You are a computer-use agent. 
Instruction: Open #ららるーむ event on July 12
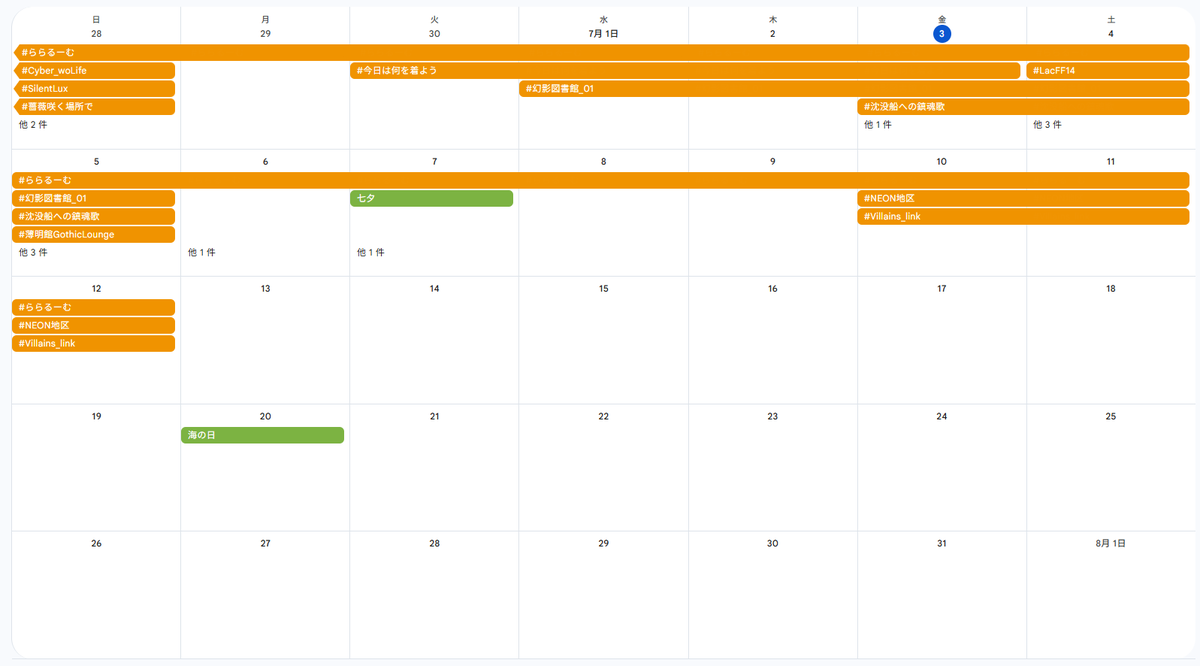click(94, 308)
